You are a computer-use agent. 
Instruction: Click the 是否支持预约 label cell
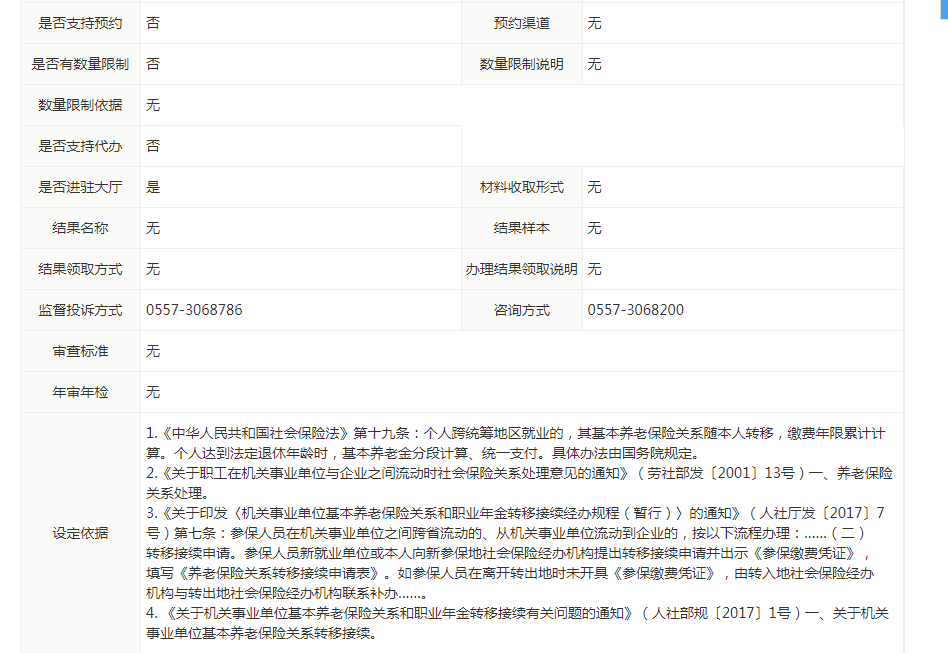tap(80, 23)
